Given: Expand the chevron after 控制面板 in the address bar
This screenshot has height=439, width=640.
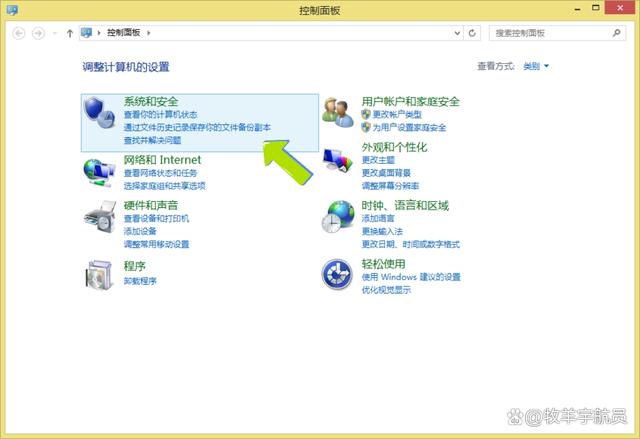Looking at the screenshot, I should click(x=149, y=33).
